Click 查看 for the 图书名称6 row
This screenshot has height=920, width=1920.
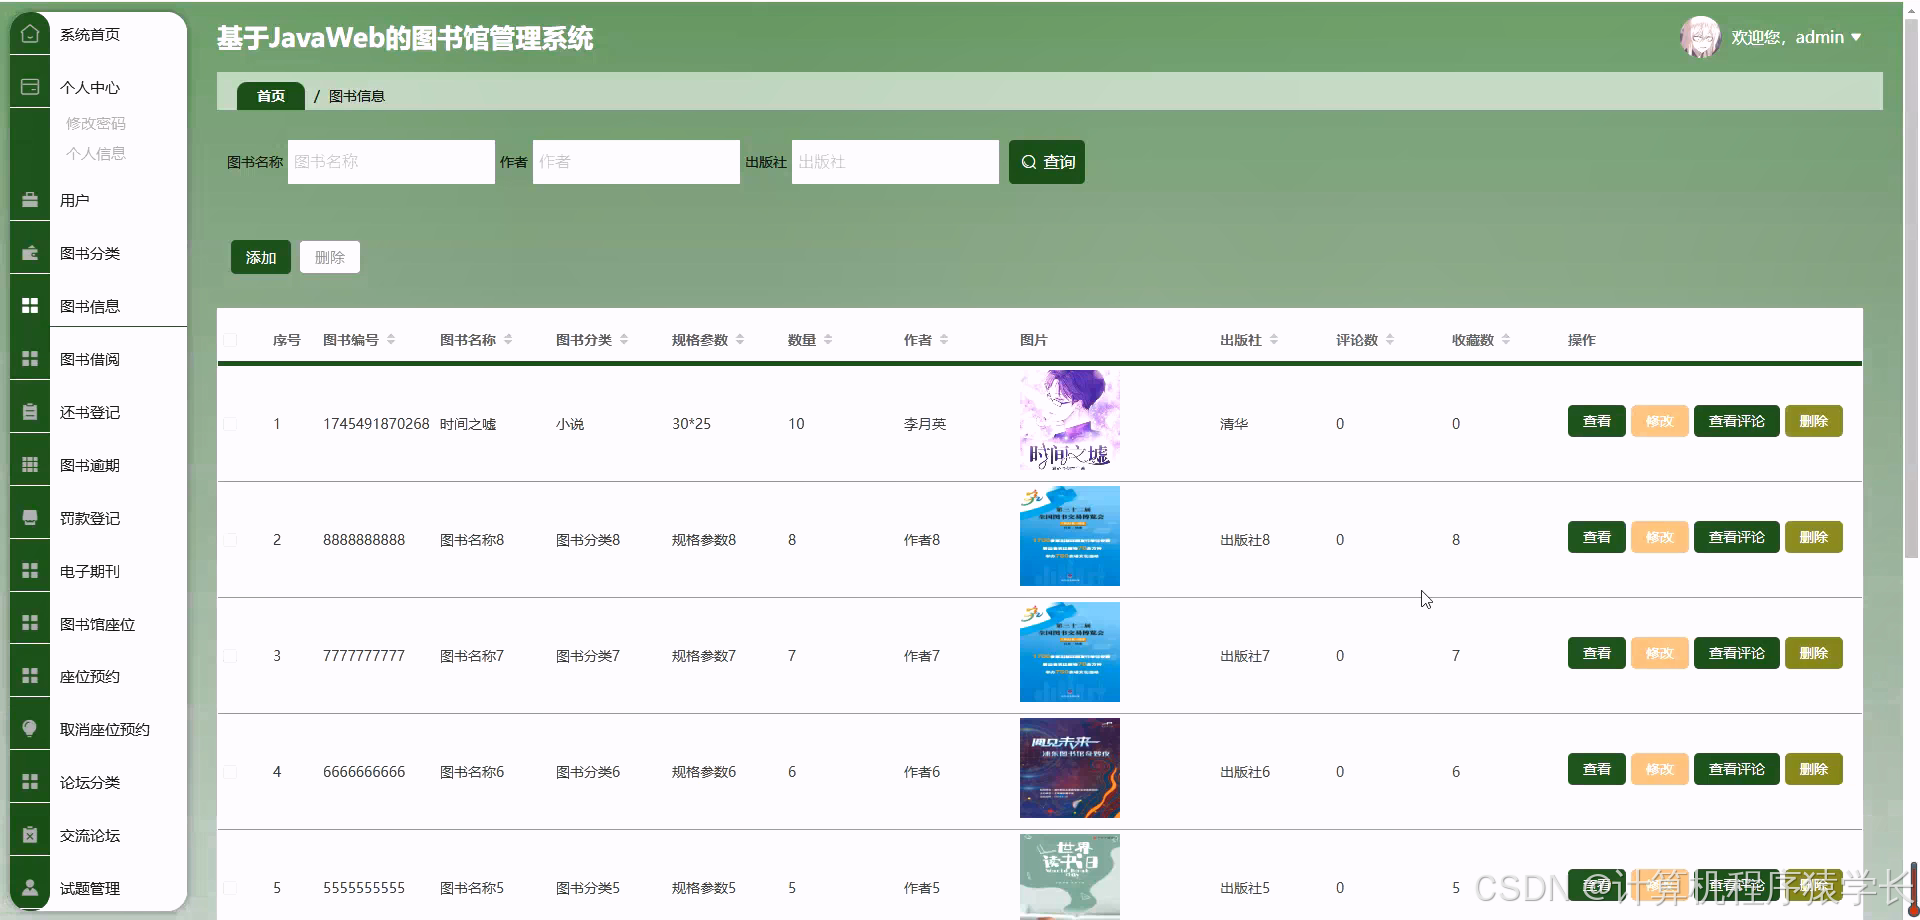point(1597,769)
